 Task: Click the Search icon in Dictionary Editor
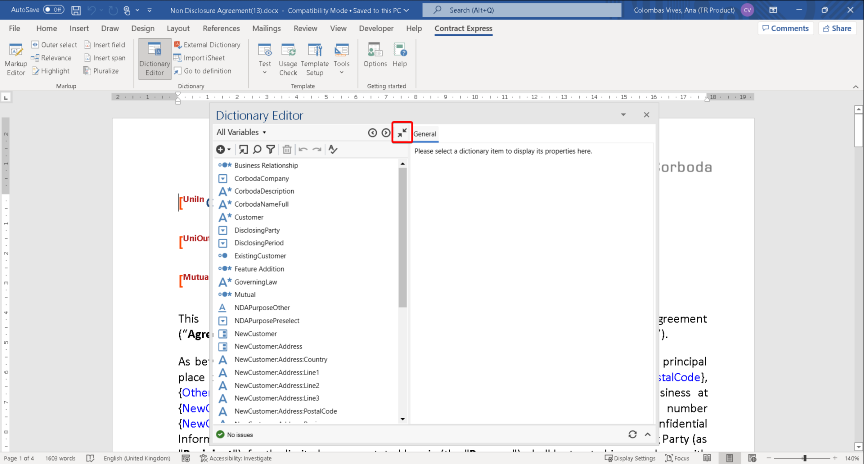click(x=256, y=149)
